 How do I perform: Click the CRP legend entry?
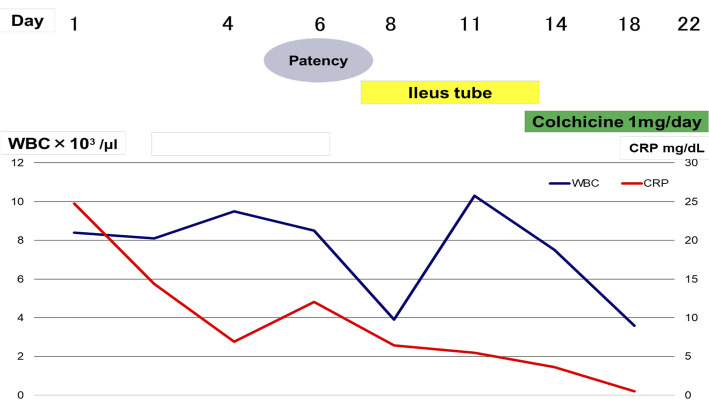pyautogui.click(x=645, y=183)
